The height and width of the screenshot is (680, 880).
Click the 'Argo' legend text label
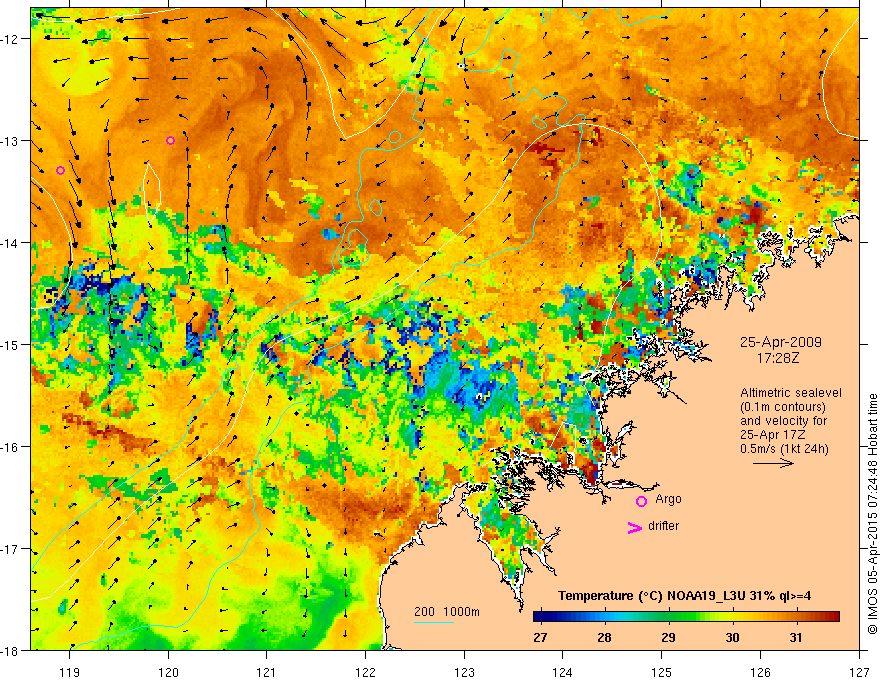pyautogui.click(x=669, y=498)
